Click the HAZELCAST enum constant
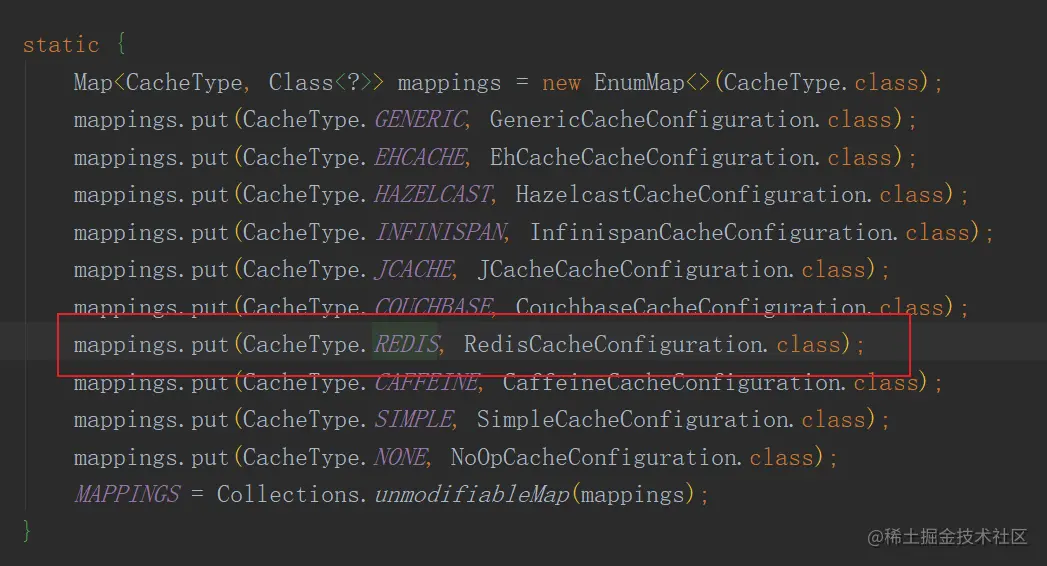The height and width of the screenshot is (566, 1047). (x=433, y=196)
